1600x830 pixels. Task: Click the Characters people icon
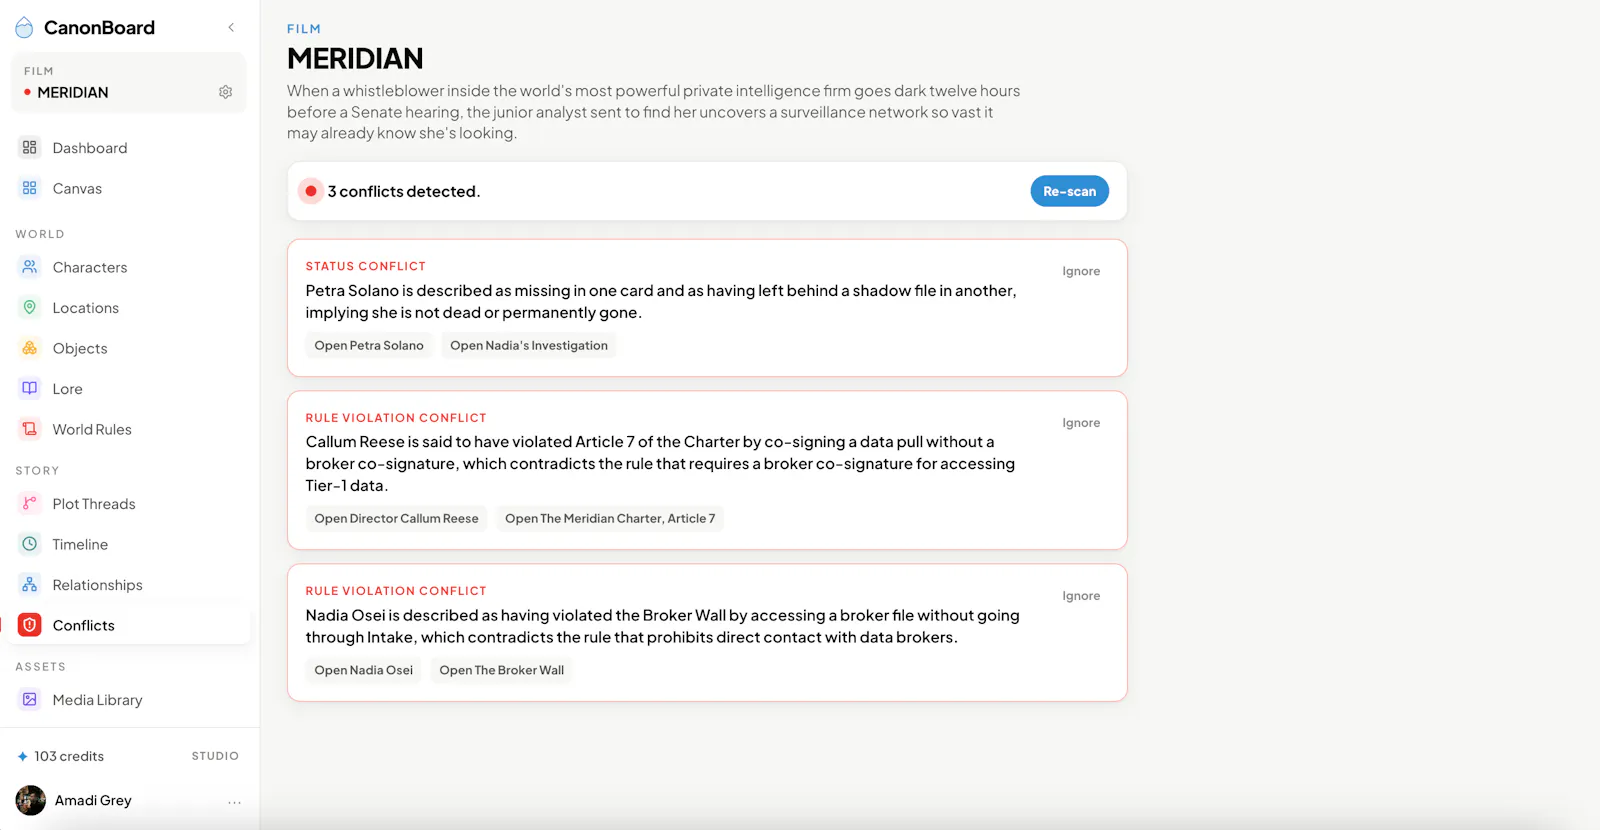pyautogui.click(x=30, y=267)
